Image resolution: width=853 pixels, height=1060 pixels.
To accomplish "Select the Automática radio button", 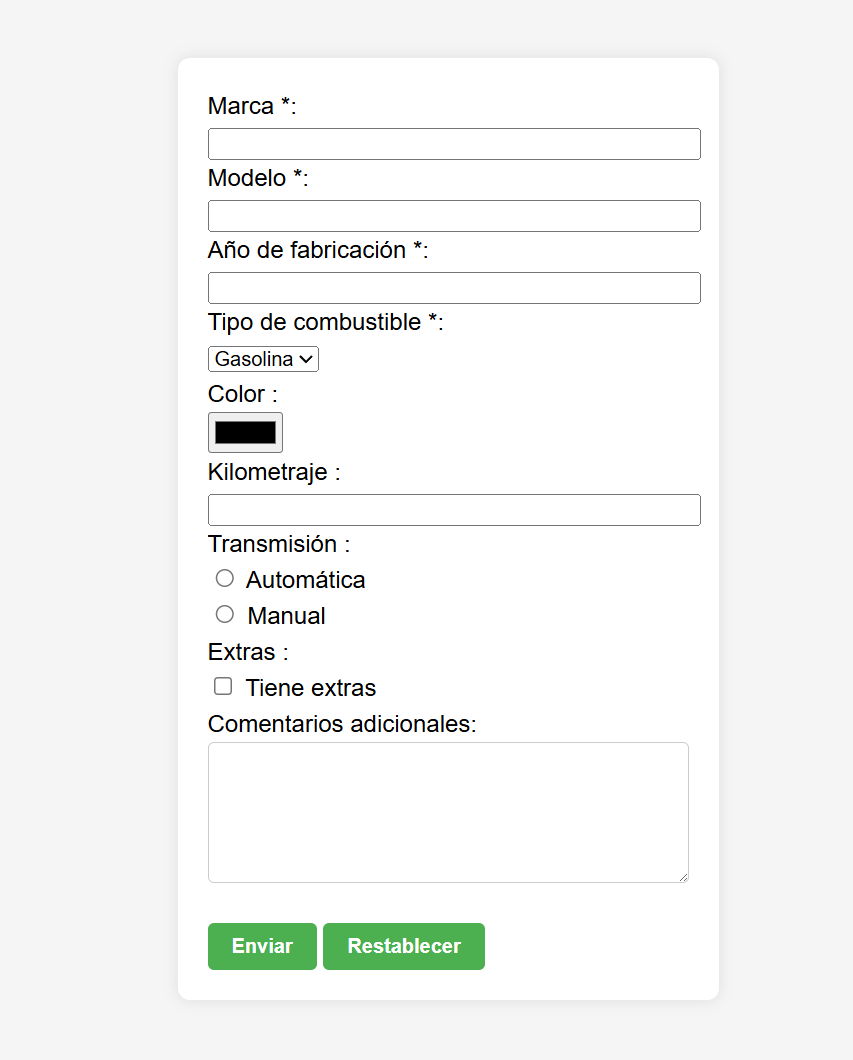I will point(225,578).
